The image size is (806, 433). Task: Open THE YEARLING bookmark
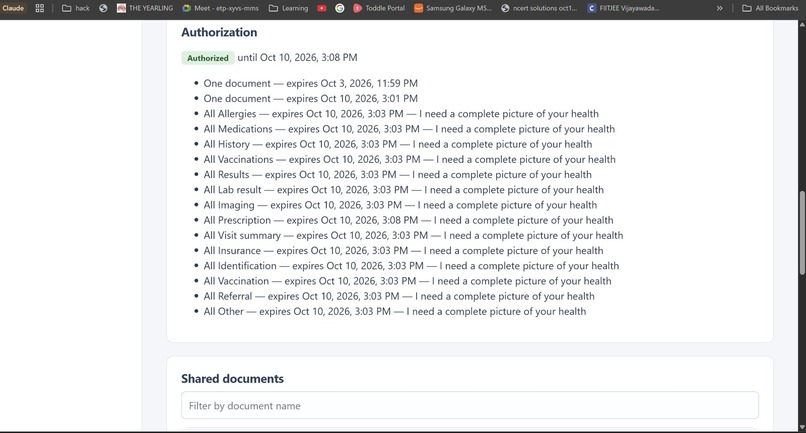(x=145, y=8)
